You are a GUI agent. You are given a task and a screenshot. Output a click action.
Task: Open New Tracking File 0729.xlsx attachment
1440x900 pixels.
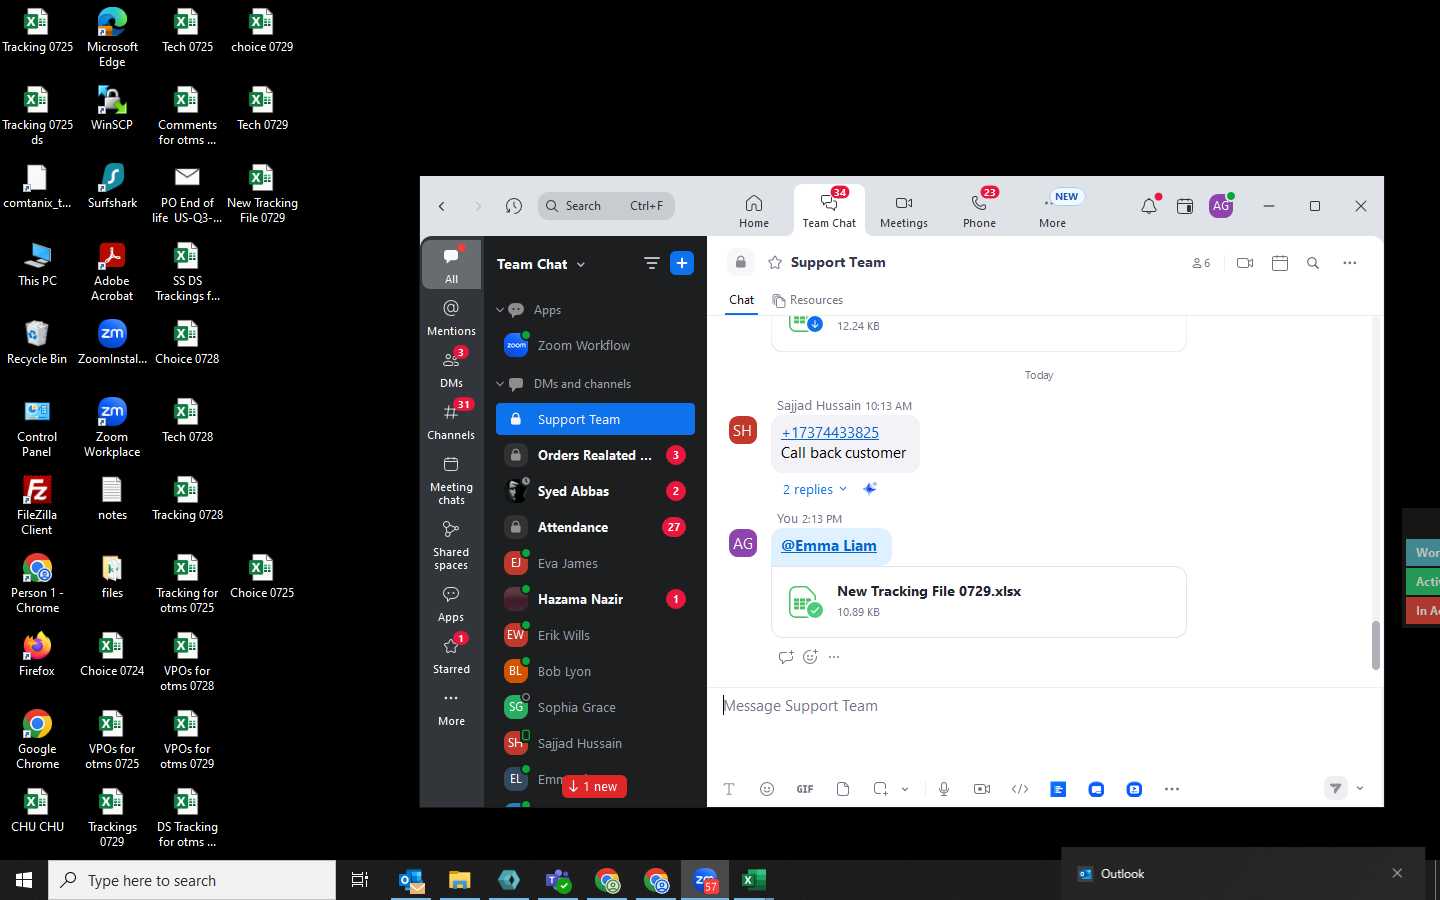click(x=978, y=602)
